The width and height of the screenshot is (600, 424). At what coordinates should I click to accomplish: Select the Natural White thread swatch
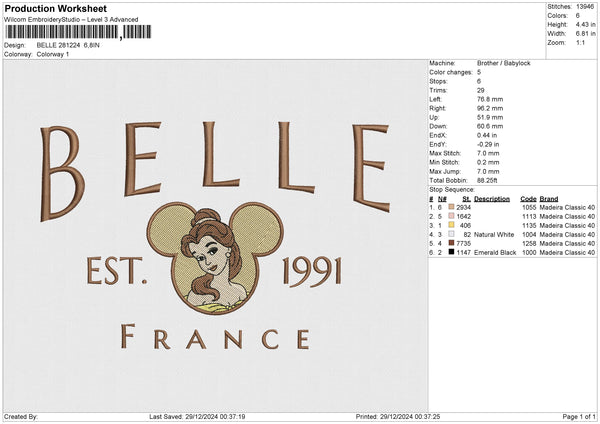451,234
